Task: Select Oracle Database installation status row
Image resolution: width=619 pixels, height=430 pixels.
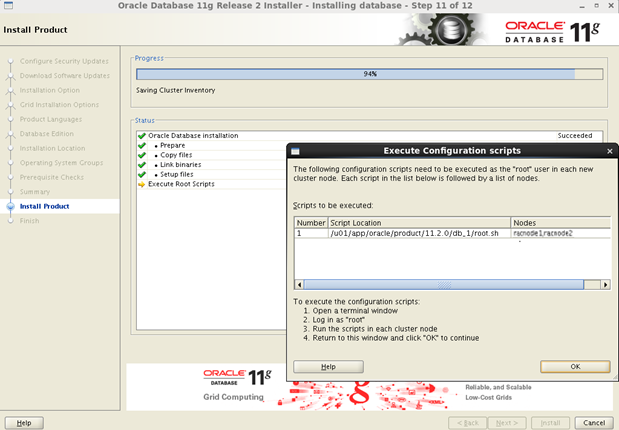Action: [370, 135]
